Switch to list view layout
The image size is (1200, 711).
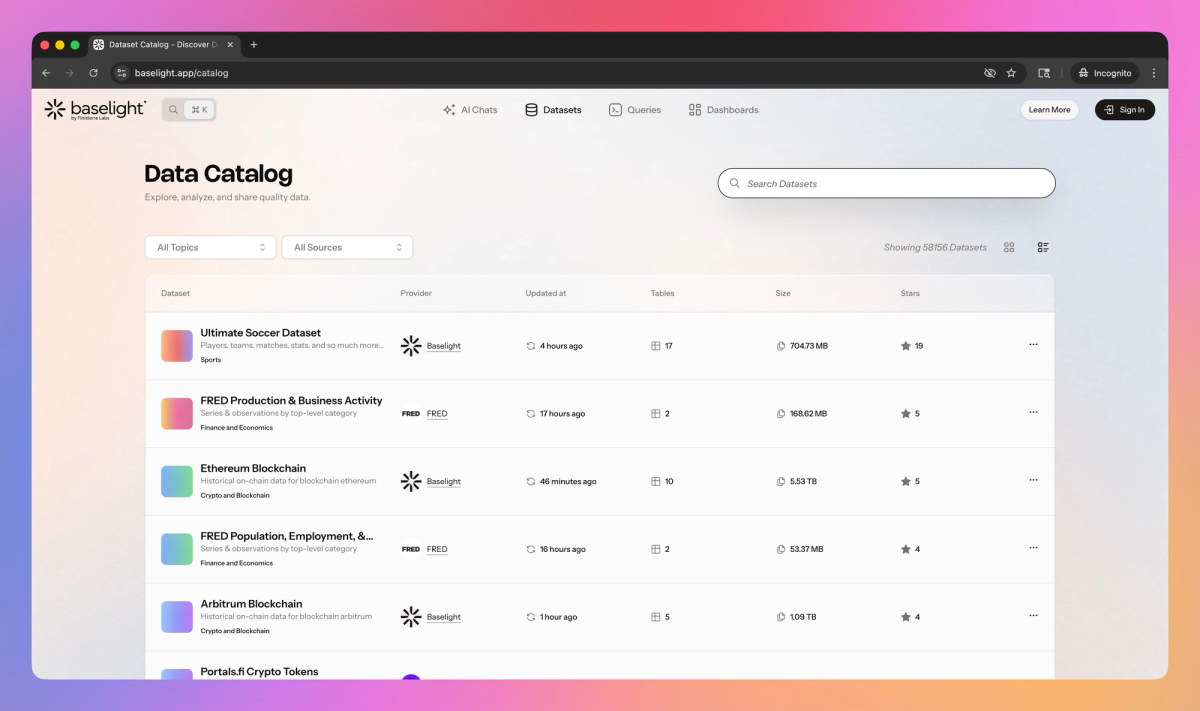[1043, 247]
